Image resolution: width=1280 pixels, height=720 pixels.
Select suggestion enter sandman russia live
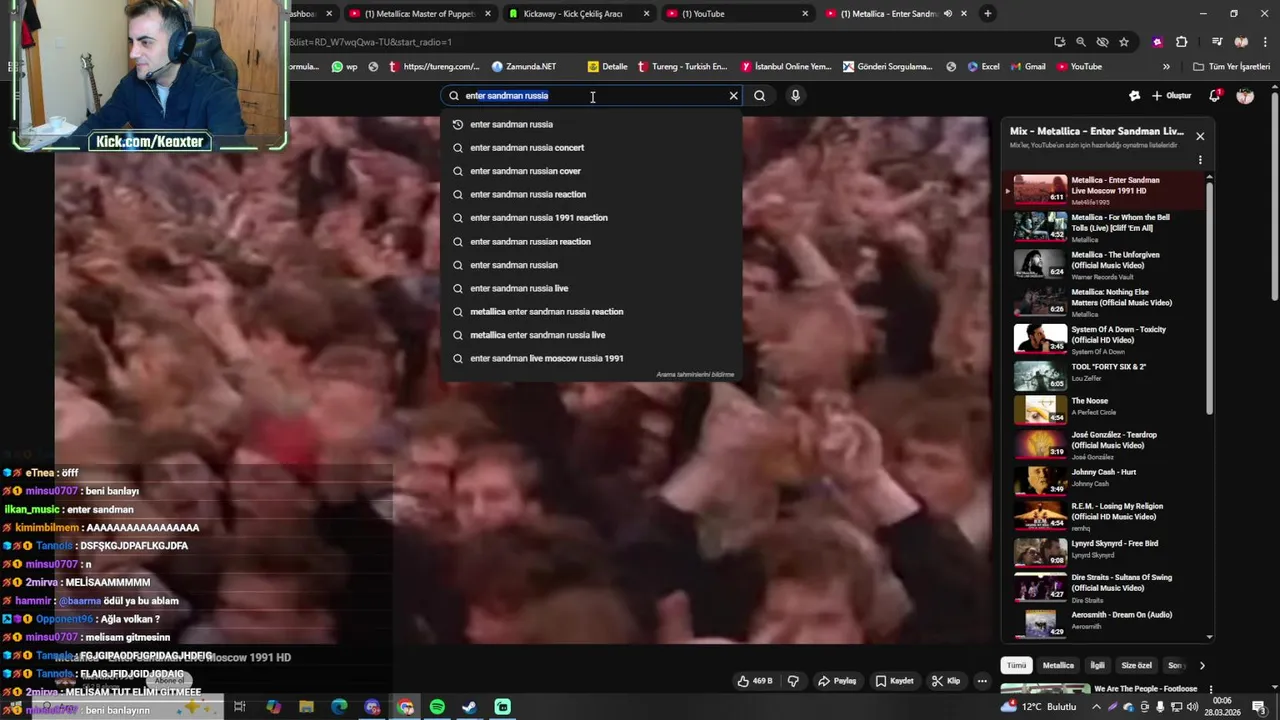(x=592, y=288)
